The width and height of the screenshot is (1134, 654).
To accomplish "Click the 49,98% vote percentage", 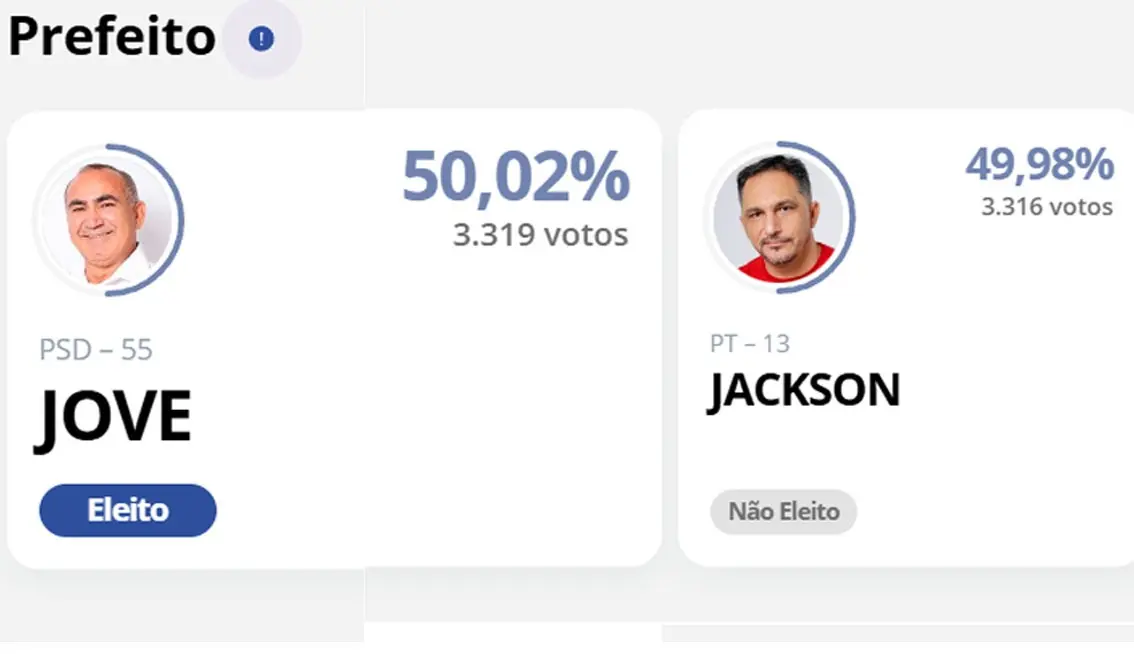I will click(1039, 165).
